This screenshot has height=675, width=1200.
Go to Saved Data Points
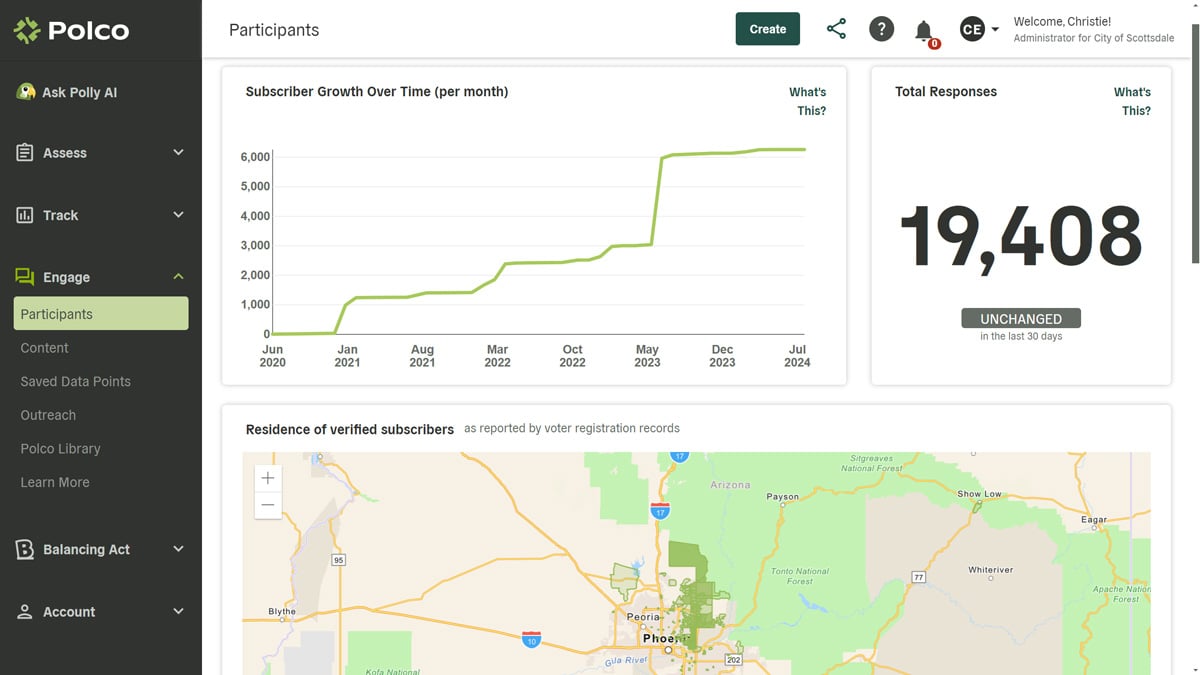pos(76,381)
